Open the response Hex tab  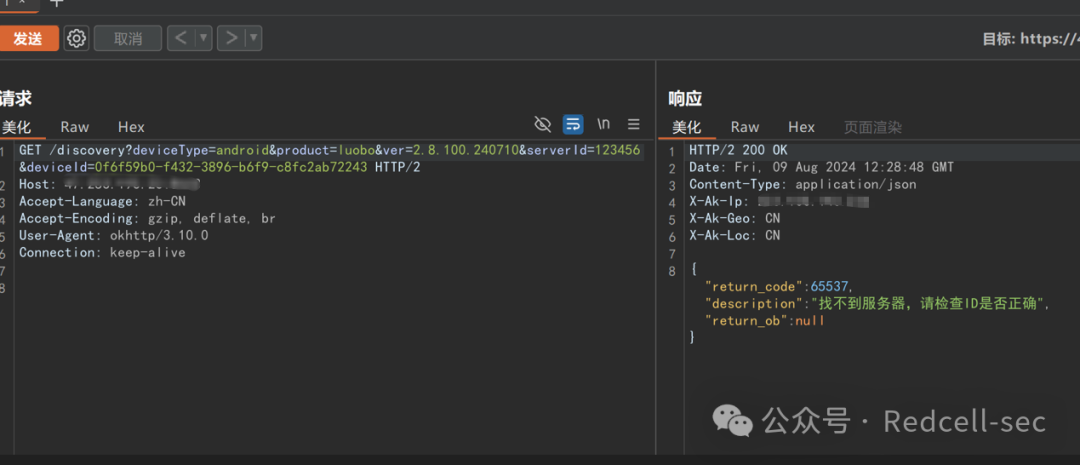[801, 127]
